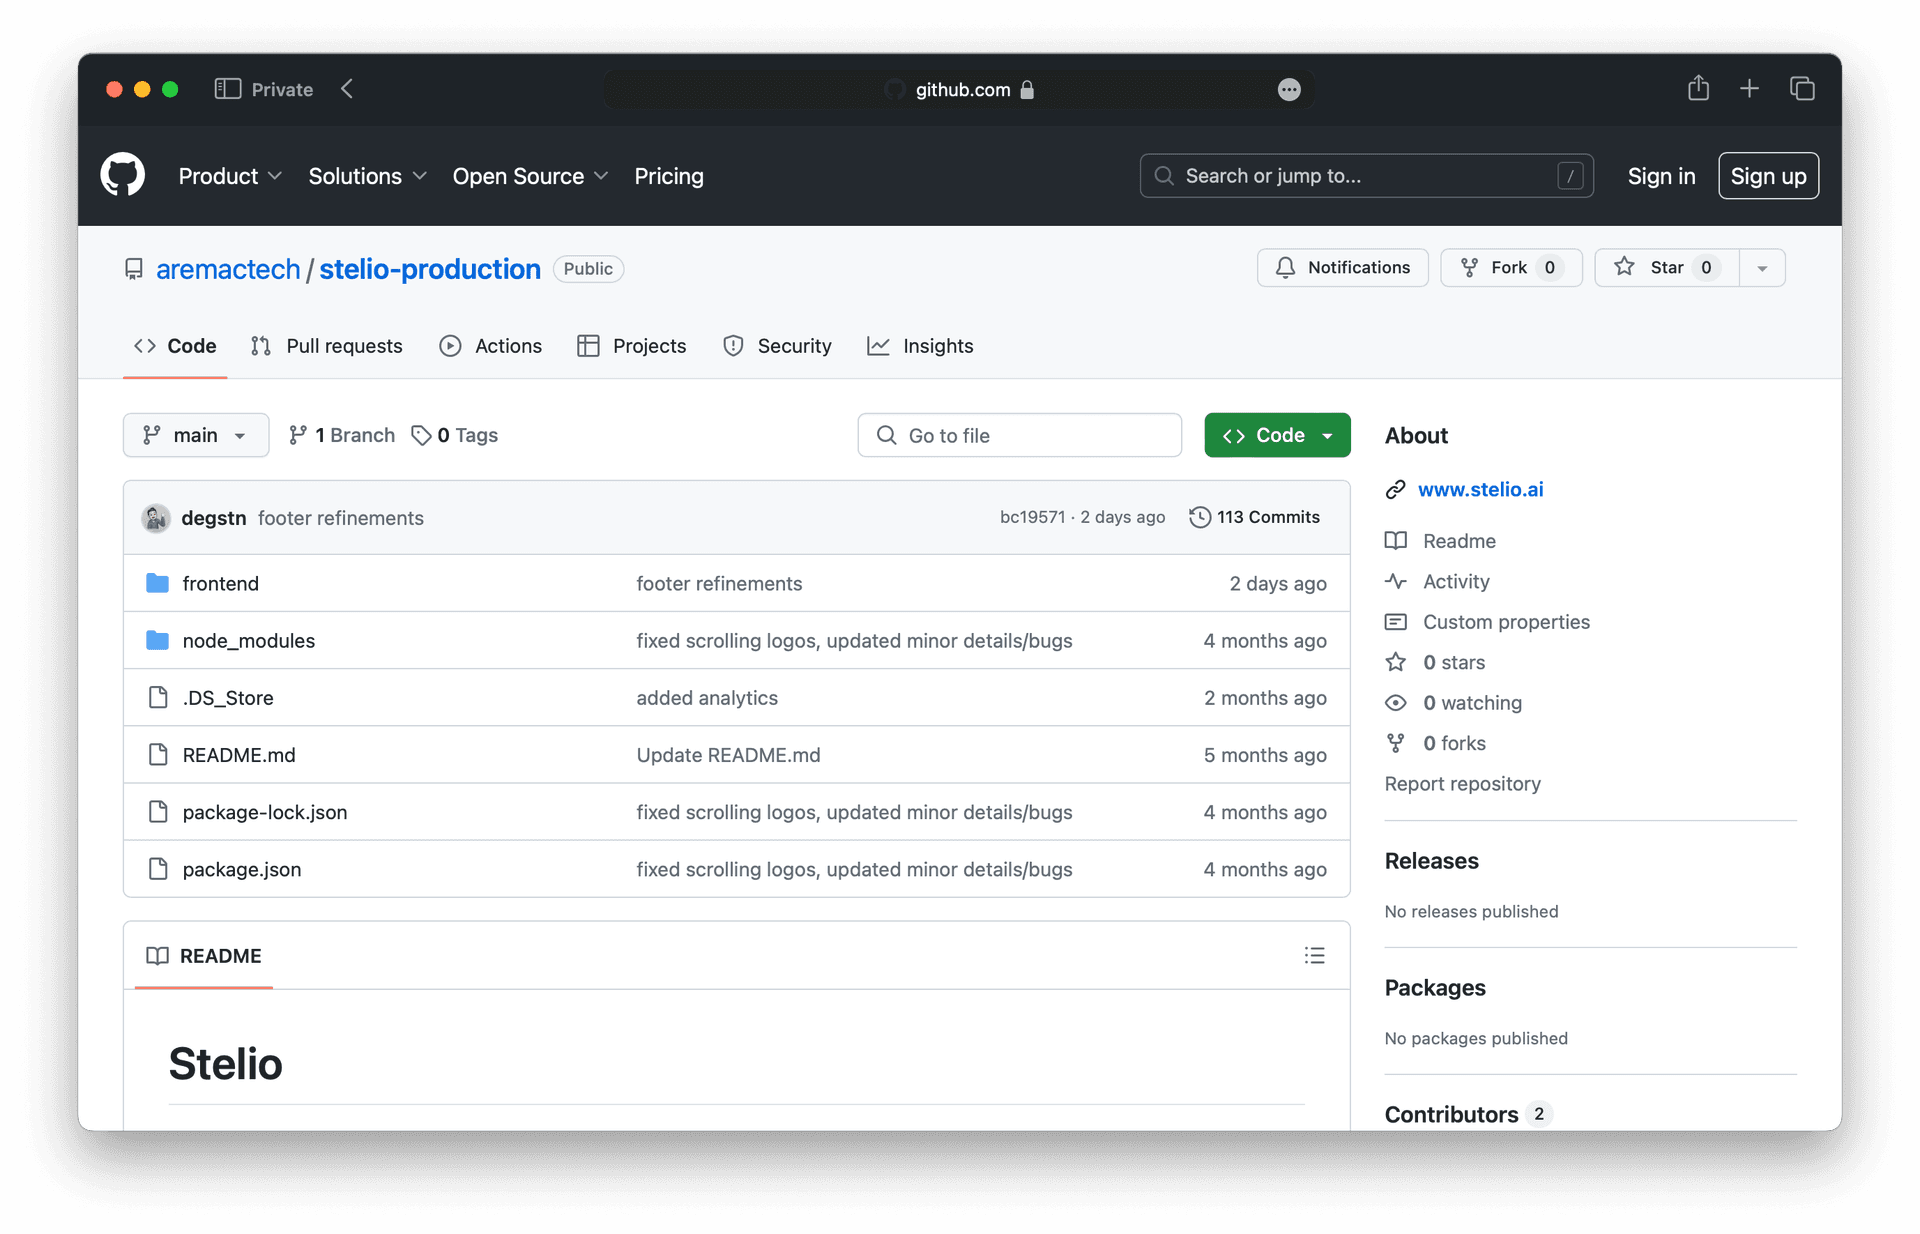The height and width of the screenshot is (1234, 1920).
Task: Open README outline list icon
Action: (x=1314, y=956)
